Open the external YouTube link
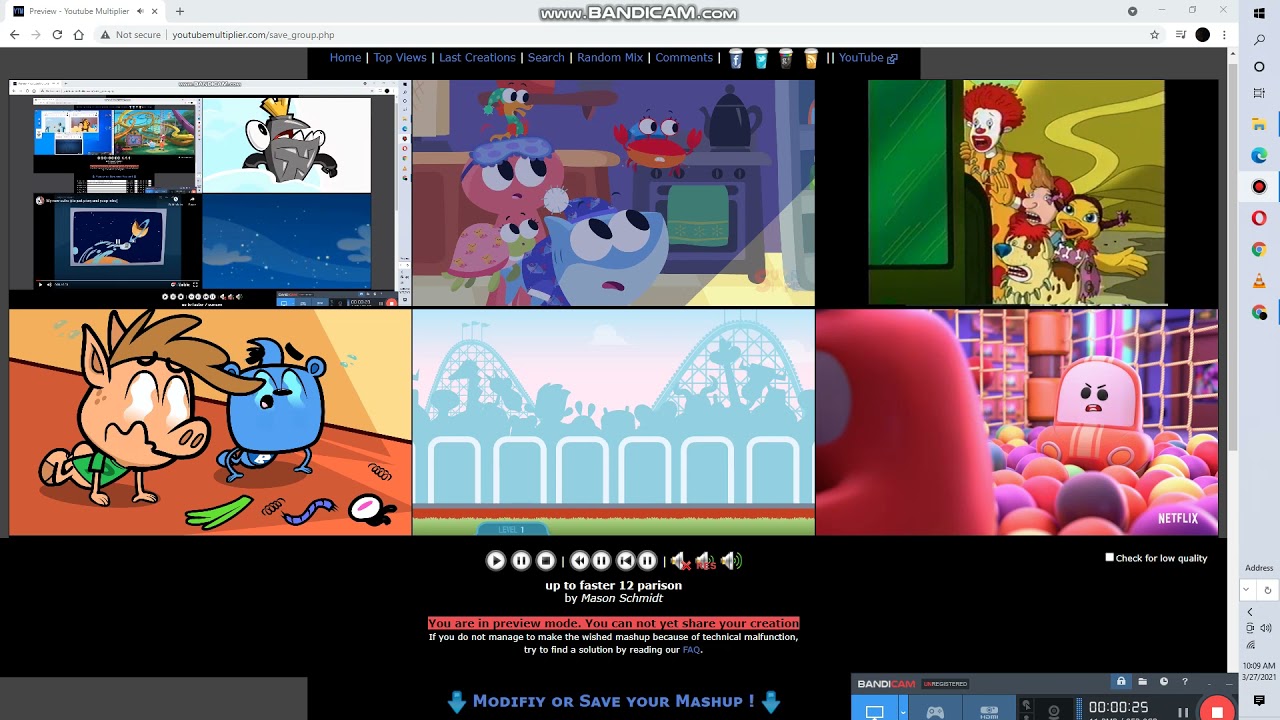 pyautogui.click(x=868, y=58)
